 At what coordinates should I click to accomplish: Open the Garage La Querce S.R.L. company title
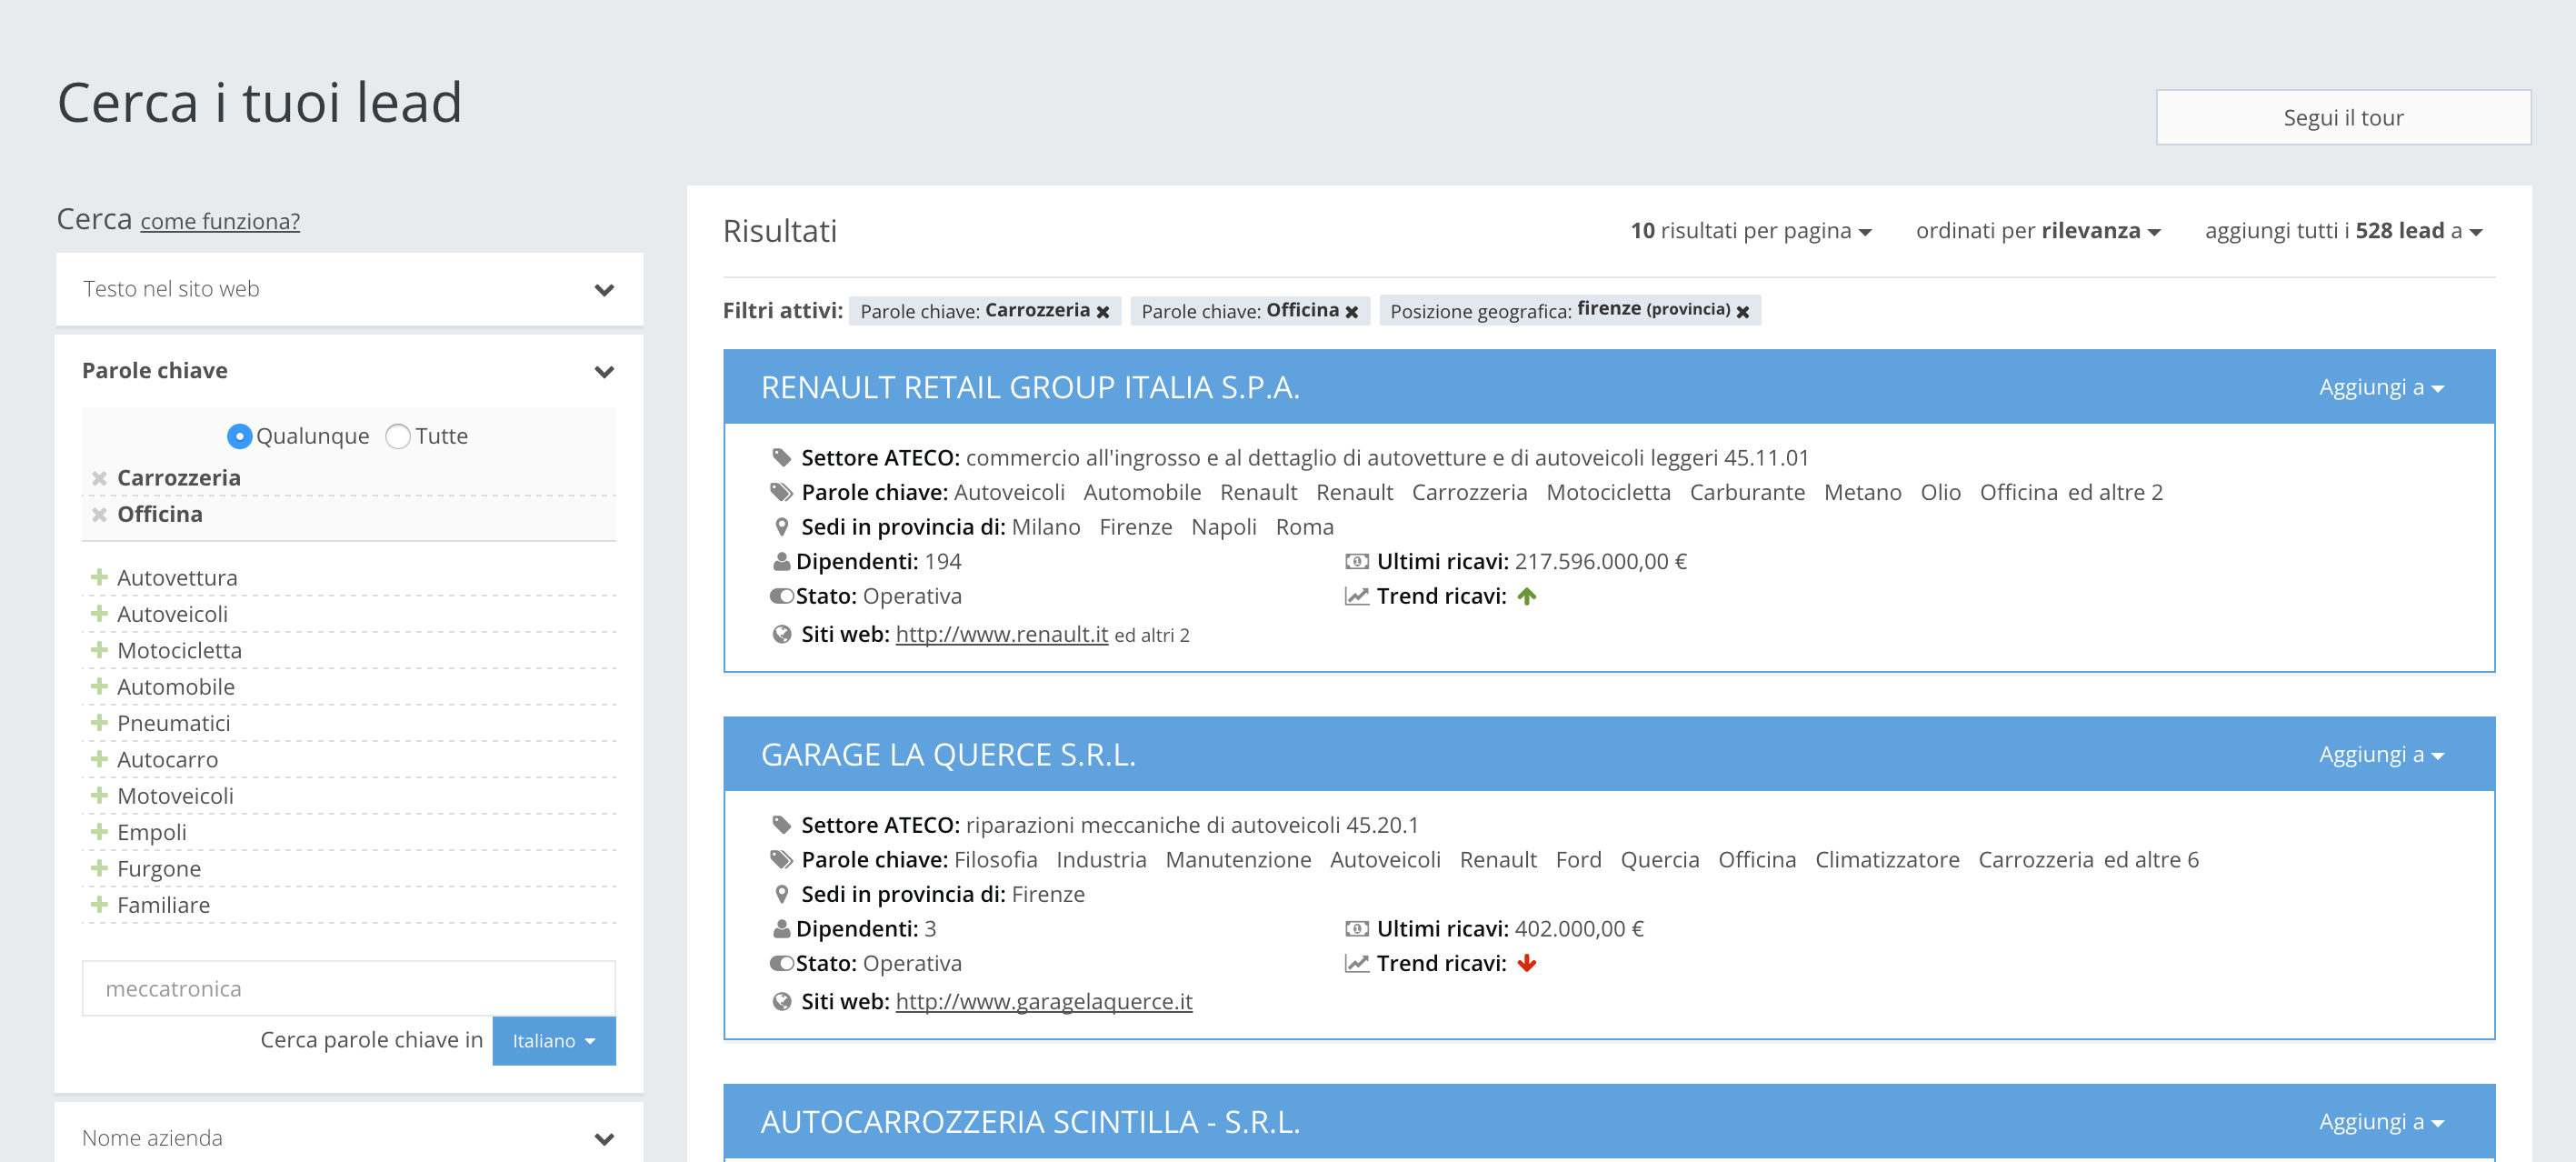[948, 754]
